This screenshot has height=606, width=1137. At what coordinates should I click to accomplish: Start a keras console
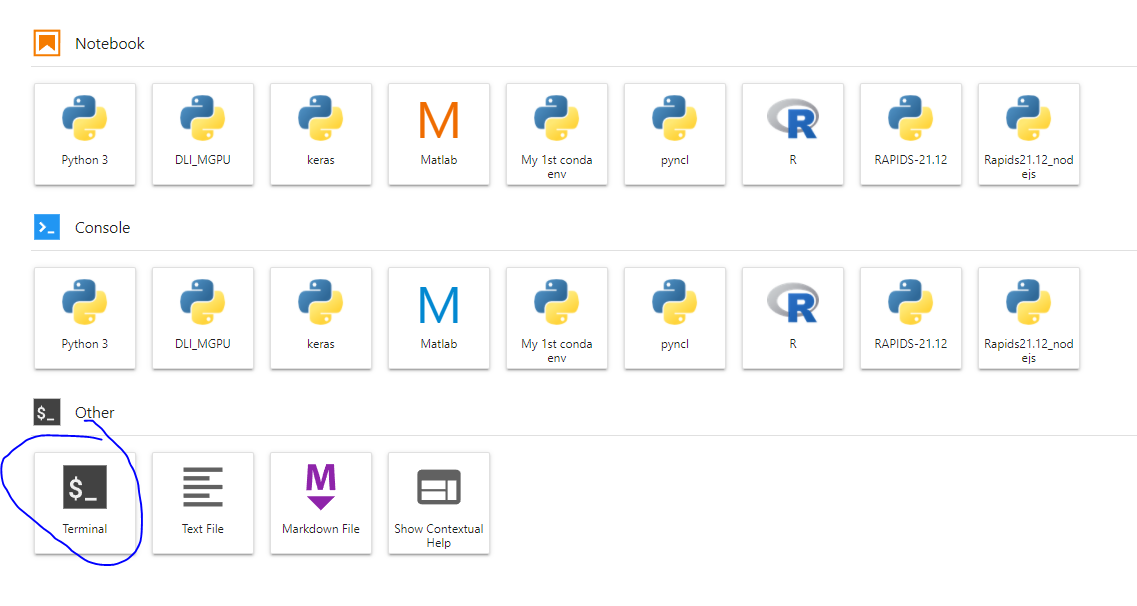[321, 318]
